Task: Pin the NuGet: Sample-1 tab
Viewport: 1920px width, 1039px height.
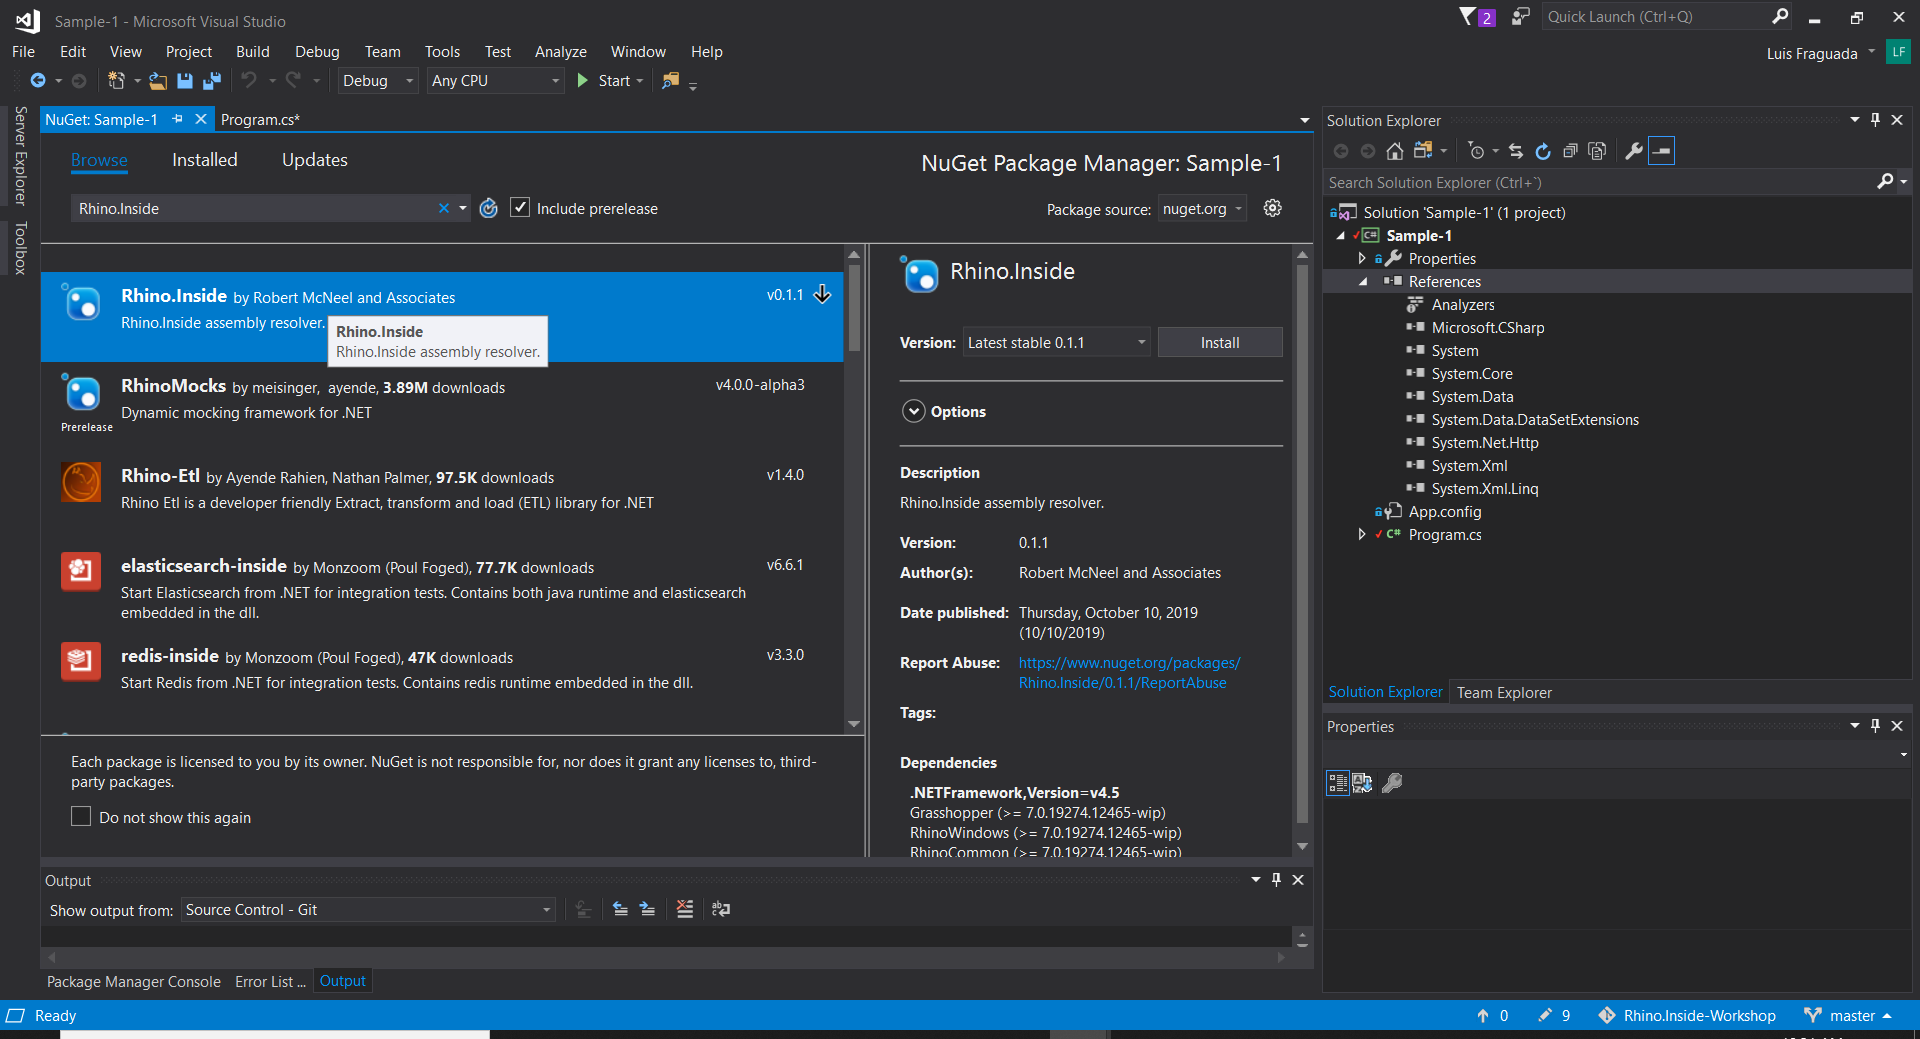Action: (x=177, y=119)
